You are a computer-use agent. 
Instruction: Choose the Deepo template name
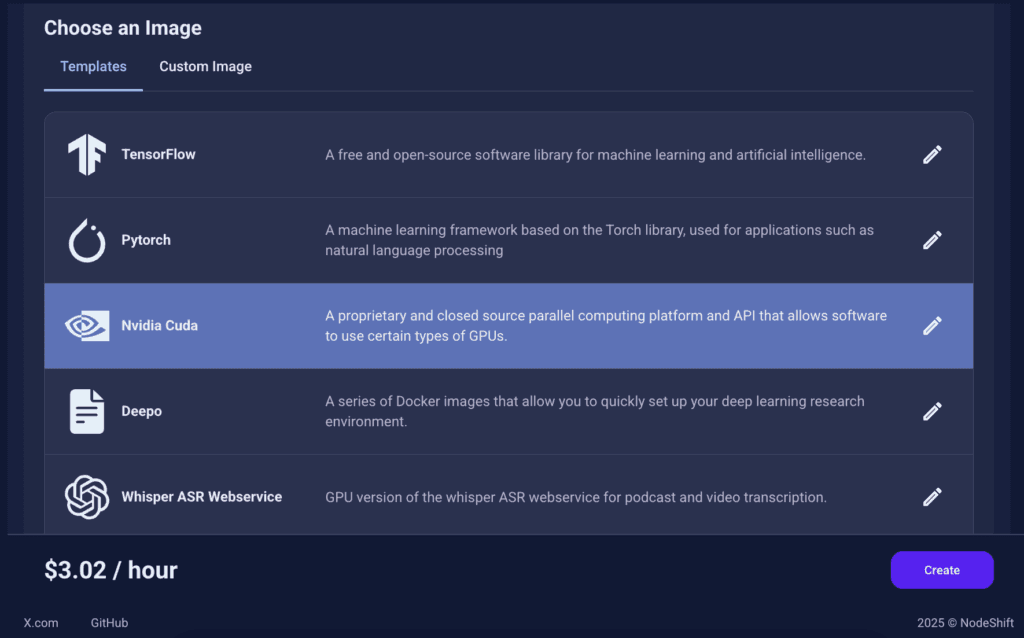142,411
